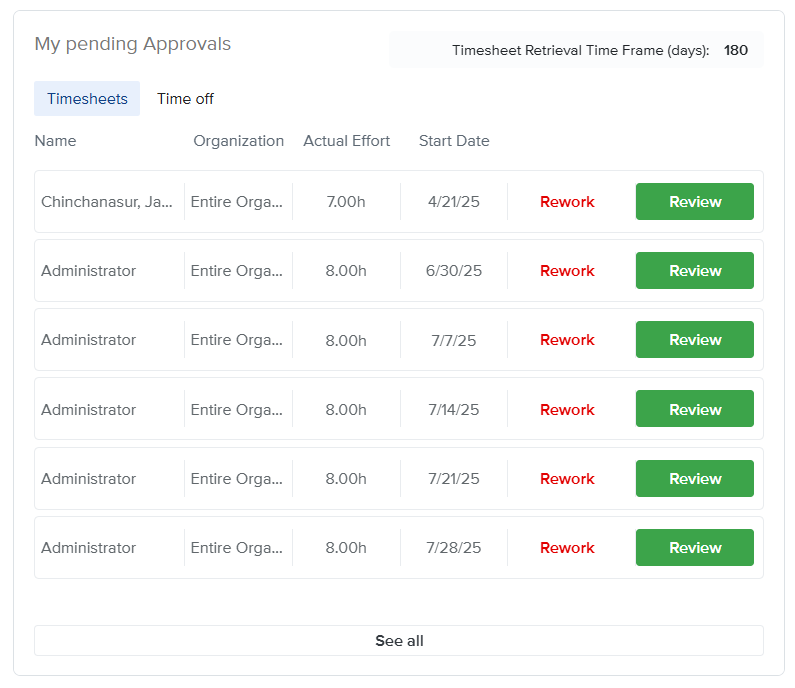Screen dimensions: 795x688
Task: Click Rework on the 6/30/25 timesheet
Action: [567, 271]
